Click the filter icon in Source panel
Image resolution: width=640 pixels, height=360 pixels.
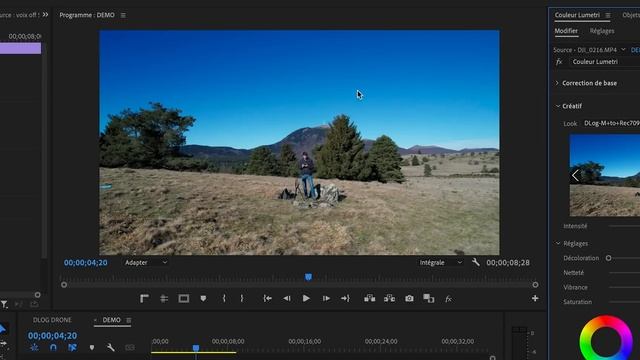(x=4, y=304)
